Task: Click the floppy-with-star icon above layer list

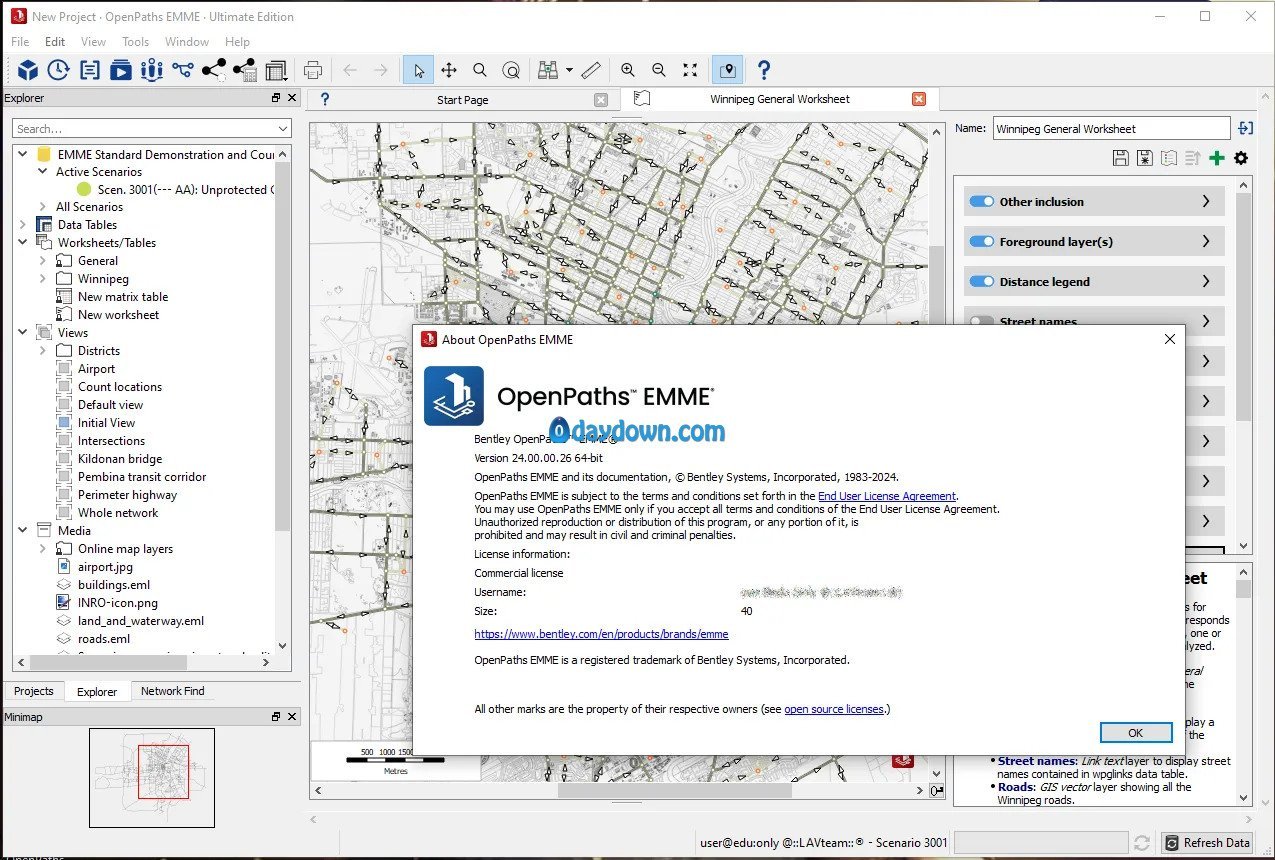Action: pyautogui.click(x=1144, y=158)
